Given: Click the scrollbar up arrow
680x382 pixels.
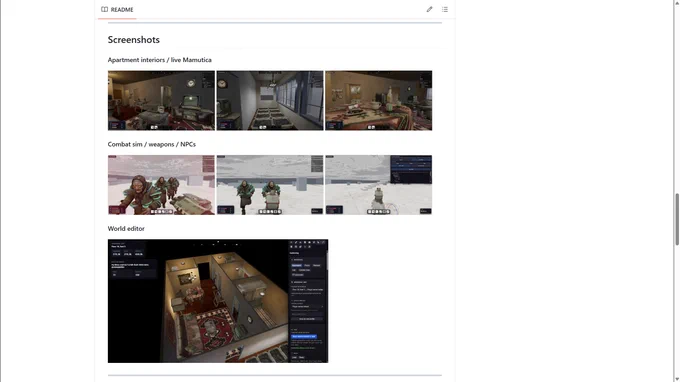Looking at the screenshot, I should (x=677, y=3).
